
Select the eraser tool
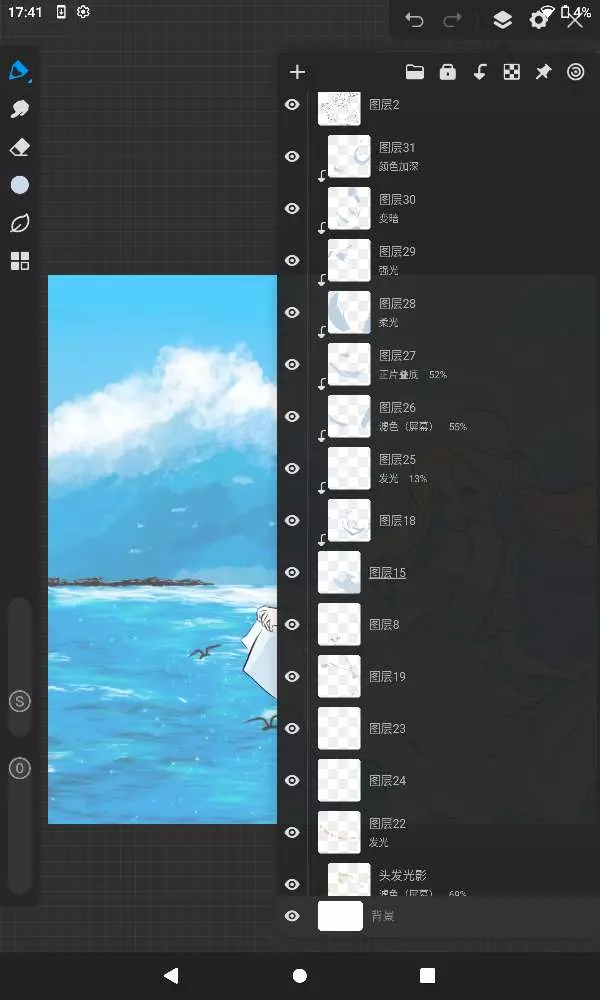click(20, 147)
